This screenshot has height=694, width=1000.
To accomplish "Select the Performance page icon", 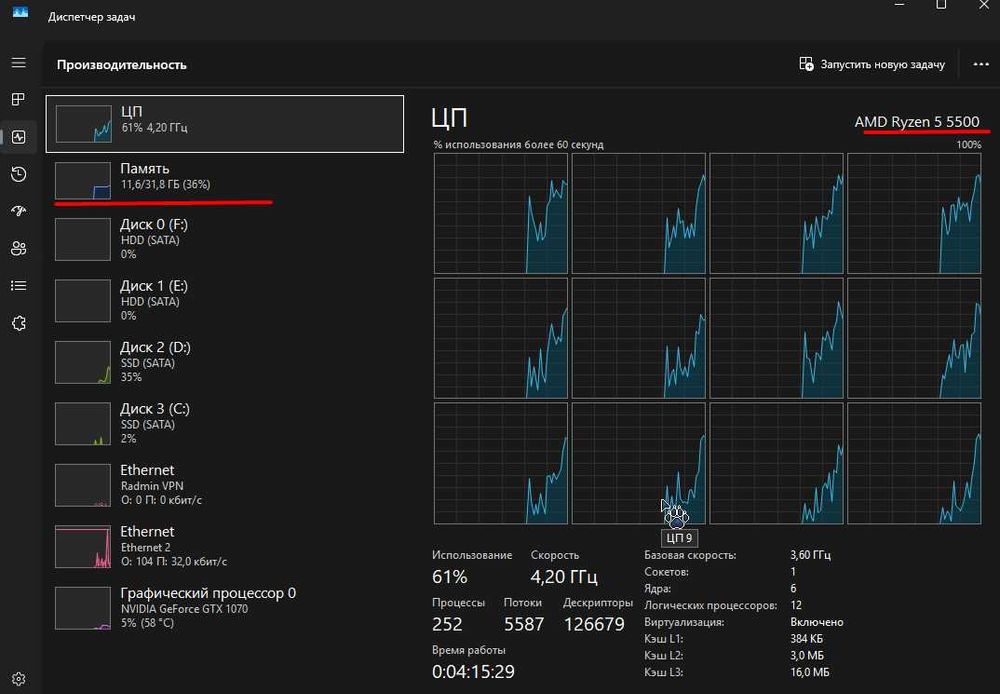I will [x=18, y=137].
